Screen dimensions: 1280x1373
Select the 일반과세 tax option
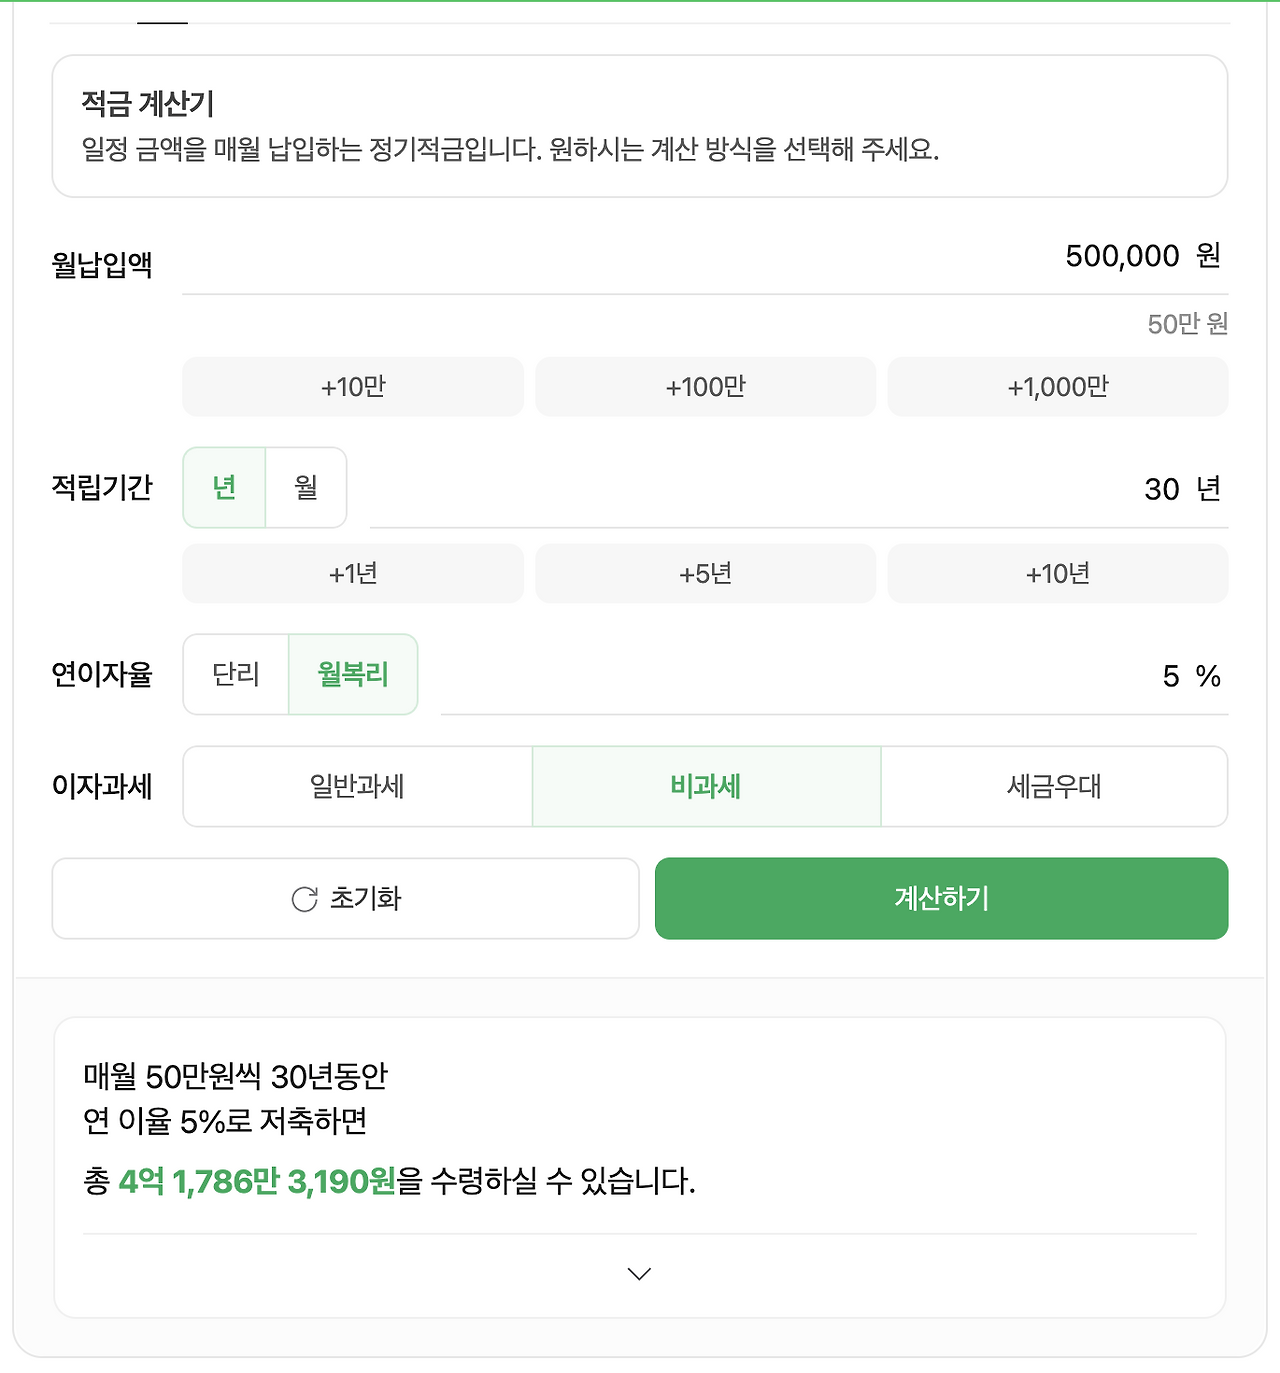356,787
